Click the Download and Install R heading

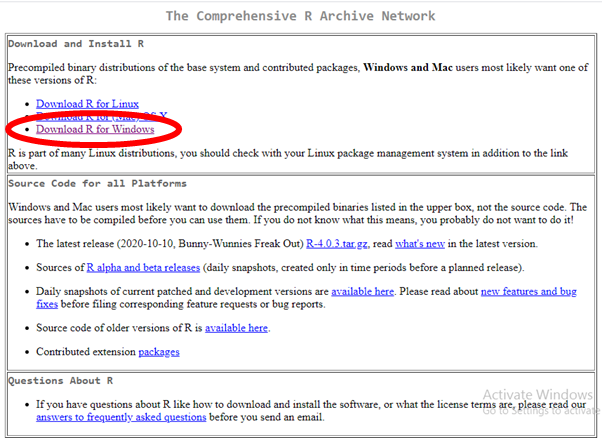76,44
